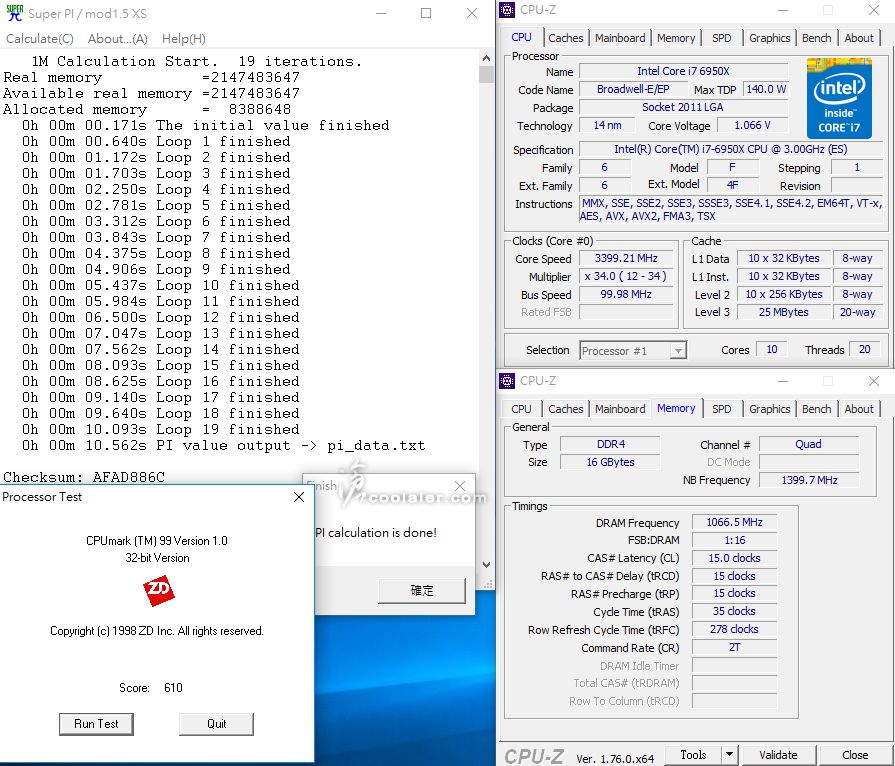Click the Tools button in CPU-Z
The image size is (895, 766).
tap(693, 755)
